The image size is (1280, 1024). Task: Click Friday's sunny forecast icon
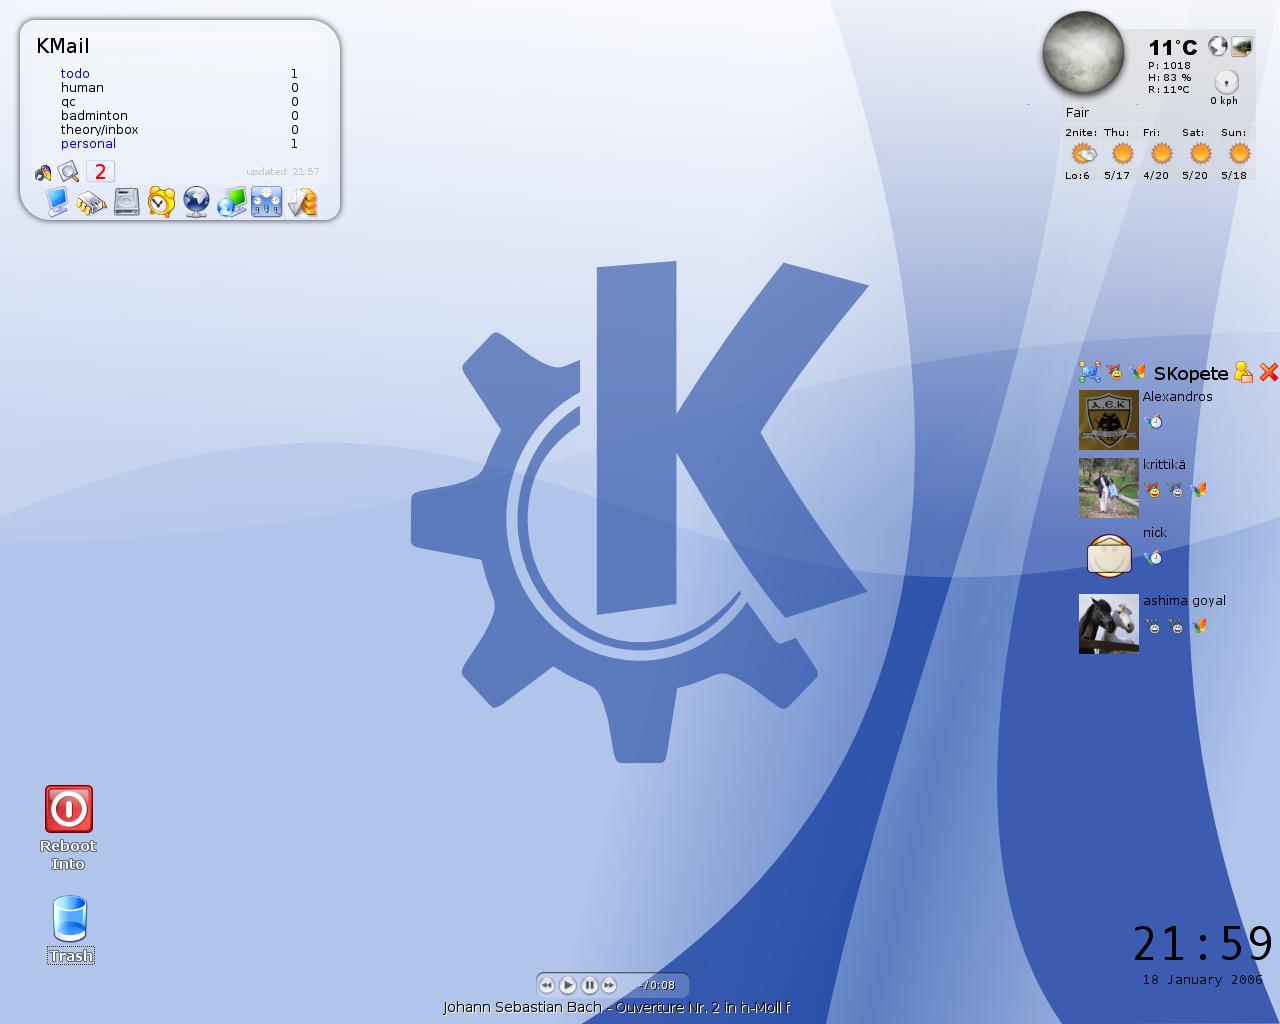pyautogui.click(x=1161, y=153)
